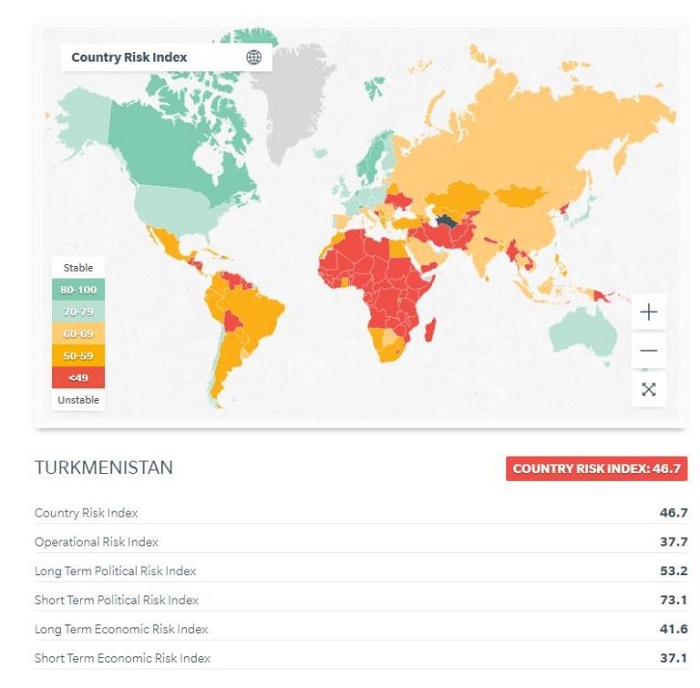Zoom out using the minus button
The image size is (700, 688).
click(648, 351)
